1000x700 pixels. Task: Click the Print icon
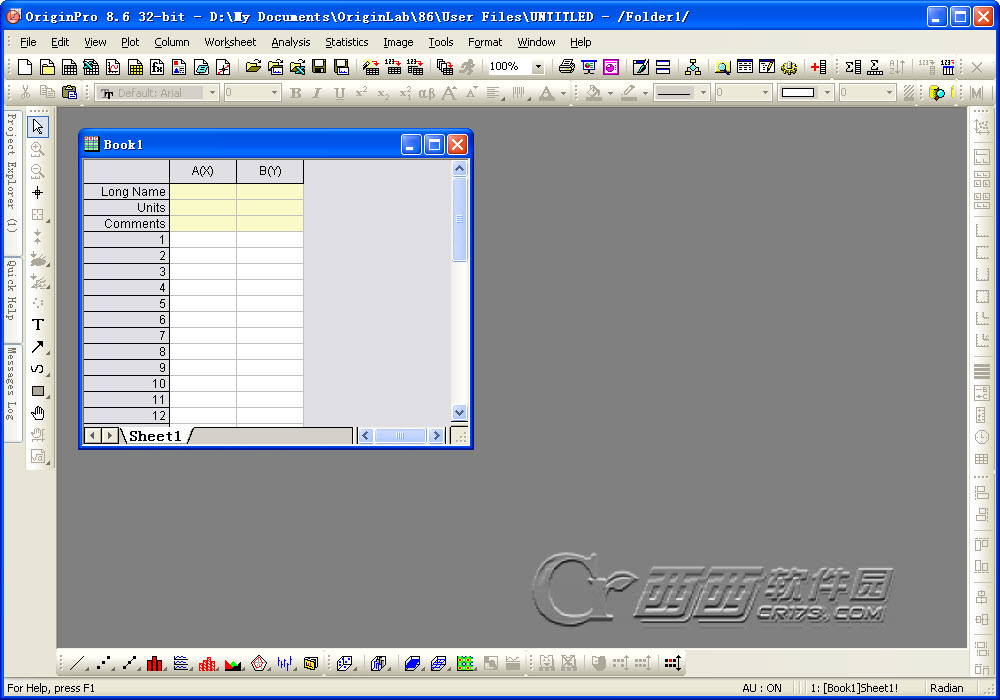[567, 67]
